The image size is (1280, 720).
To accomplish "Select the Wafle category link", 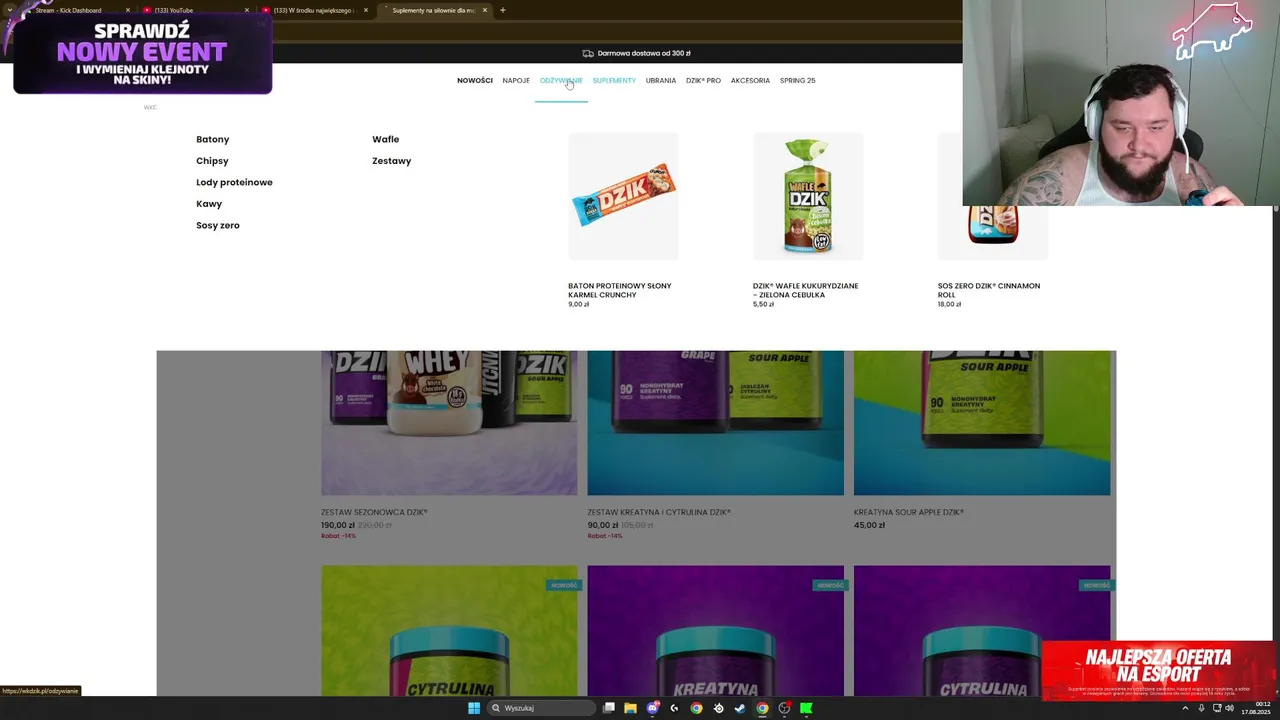I will (x=386, y=139).
